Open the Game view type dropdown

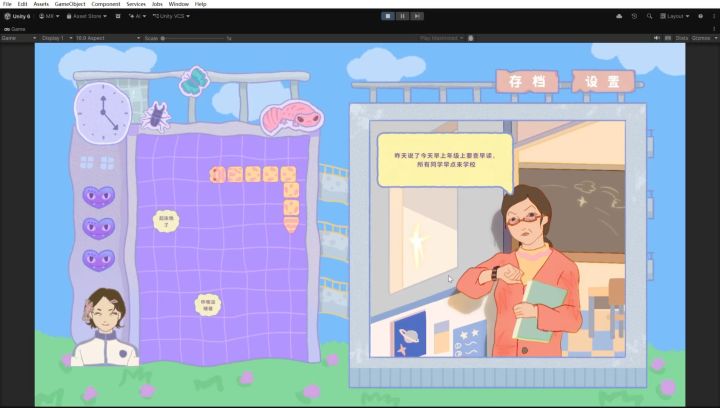pos(18,38)
